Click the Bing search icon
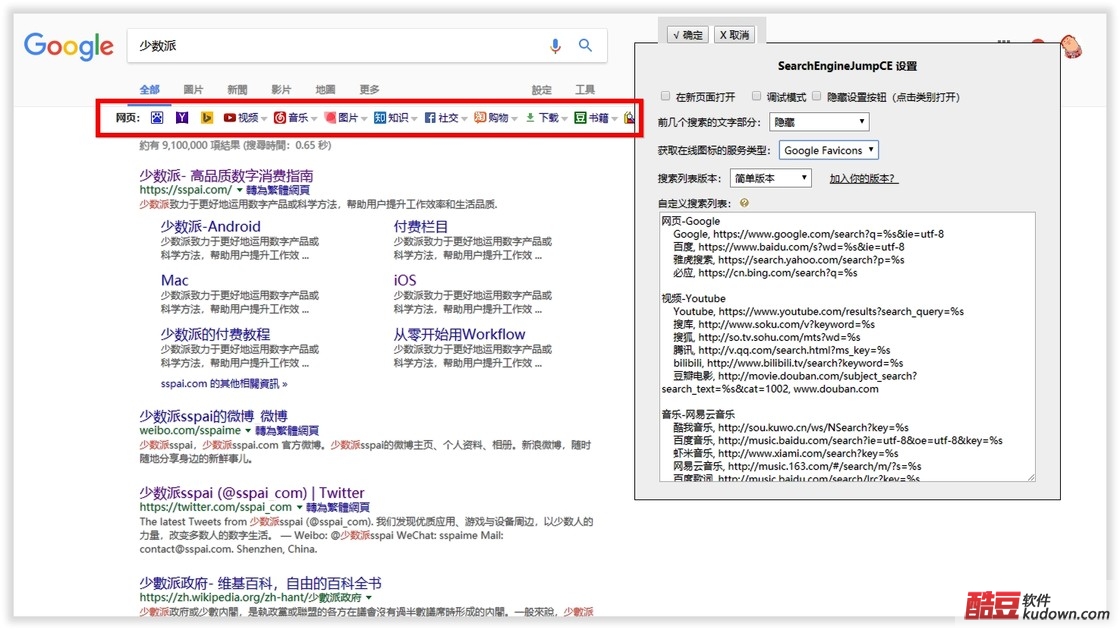Image resolution: width=1120 pixels, height=630 pixels. (x=207, y=118)
